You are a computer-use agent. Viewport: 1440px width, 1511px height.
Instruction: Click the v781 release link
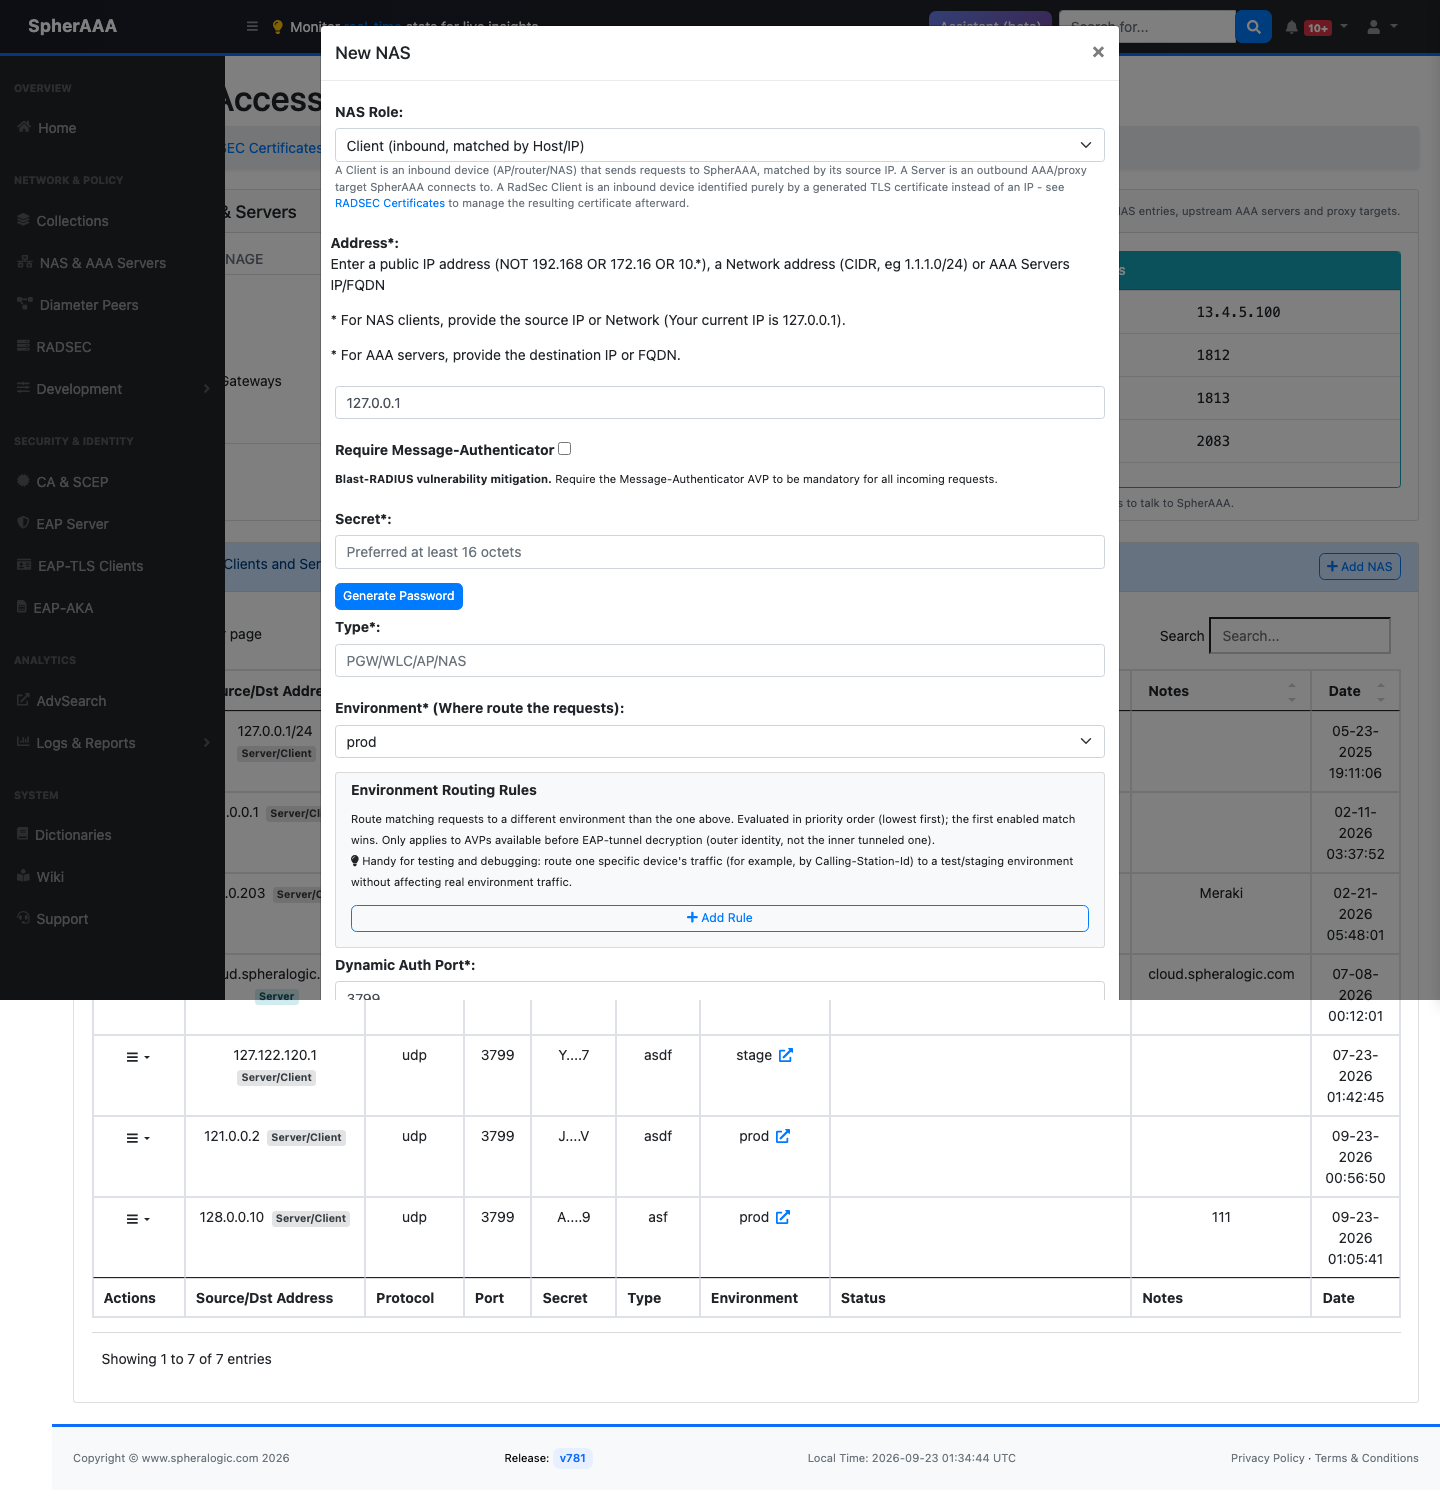tap(573, 1458)
